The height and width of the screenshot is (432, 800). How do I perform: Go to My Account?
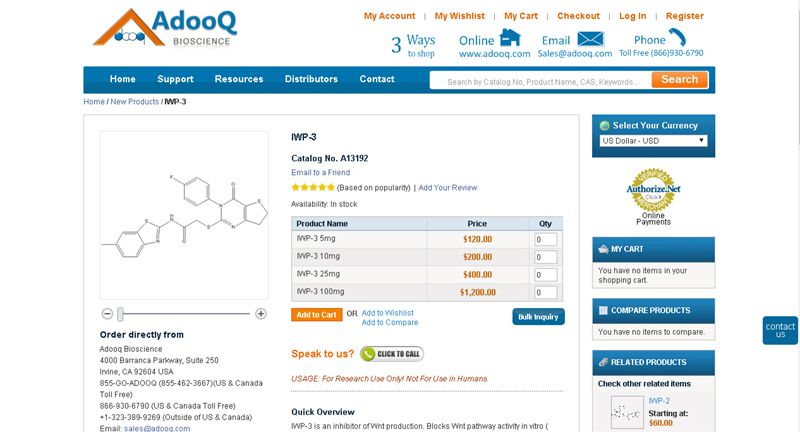point(389,16)
